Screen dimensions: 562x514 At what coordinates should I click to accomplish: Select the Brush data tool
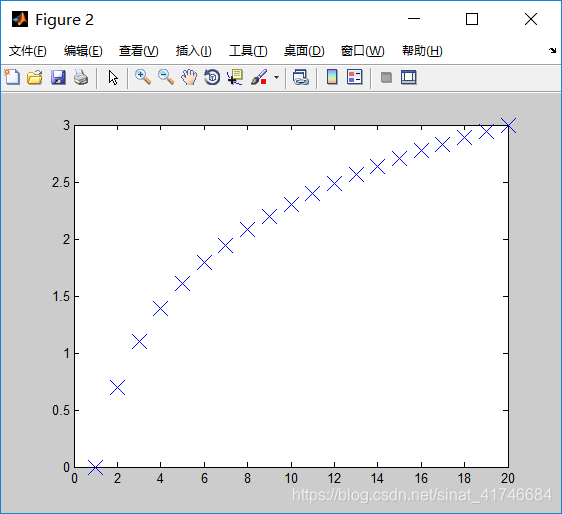point(259,77)
